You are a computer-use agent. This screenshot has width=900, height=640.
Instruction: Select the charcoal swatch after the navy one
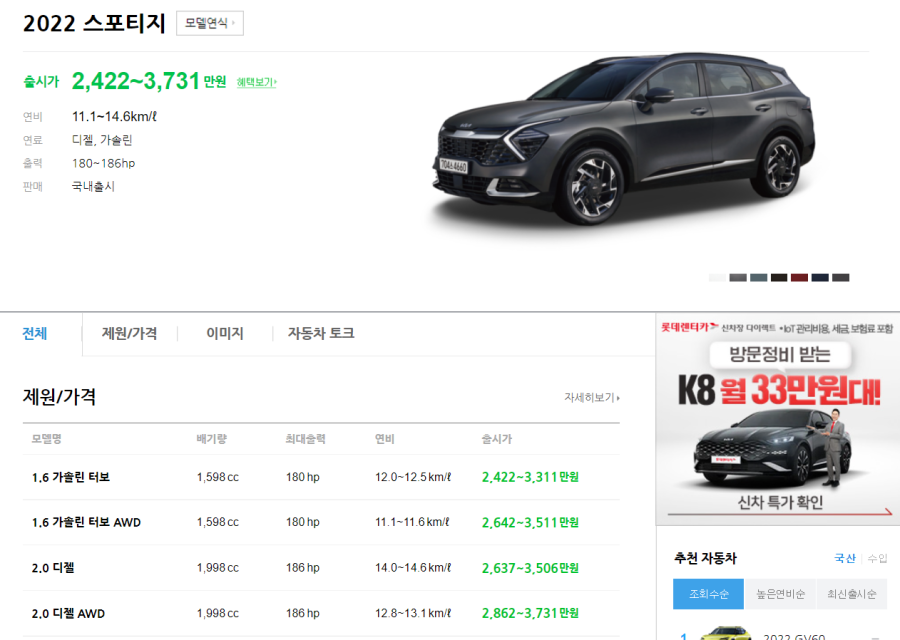pyautogui.click(x=841, y=278)
